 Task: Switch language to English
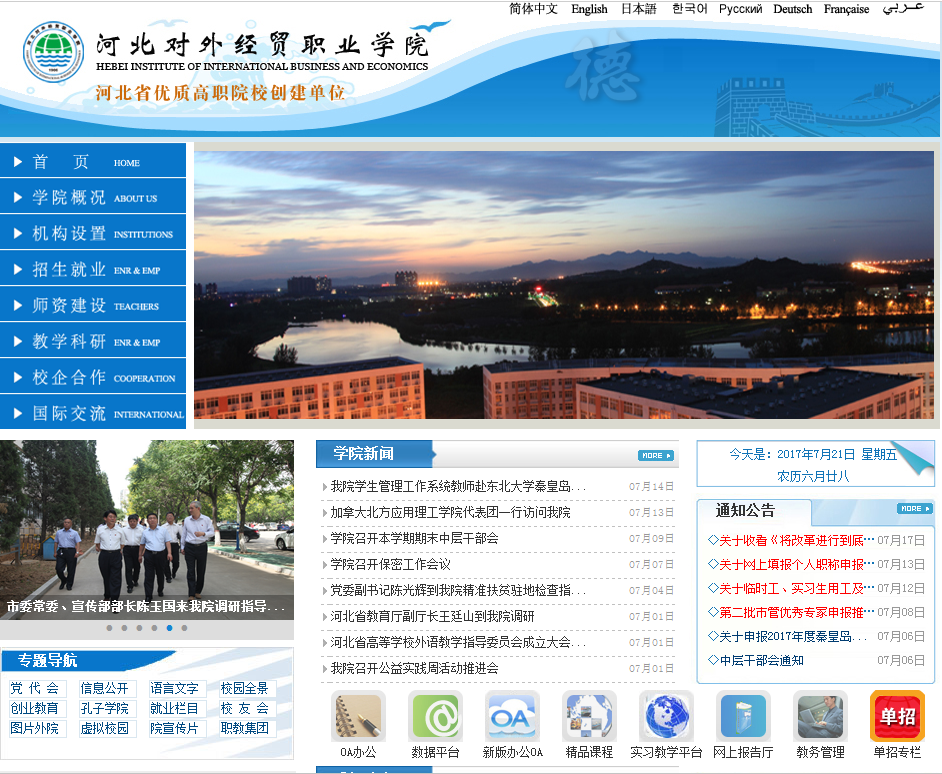tap(589, 9)
